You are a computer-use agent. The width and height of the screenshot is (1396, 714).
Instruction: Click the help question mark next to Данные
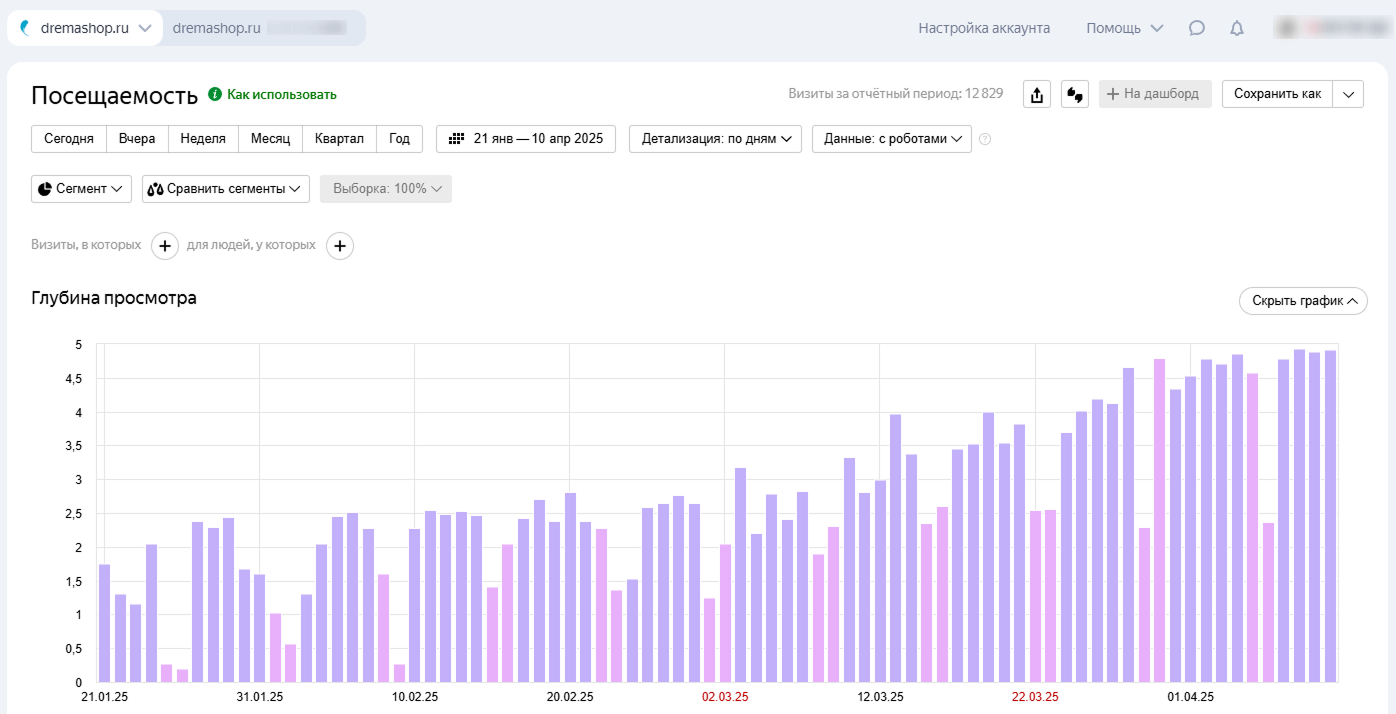point(985,139)
